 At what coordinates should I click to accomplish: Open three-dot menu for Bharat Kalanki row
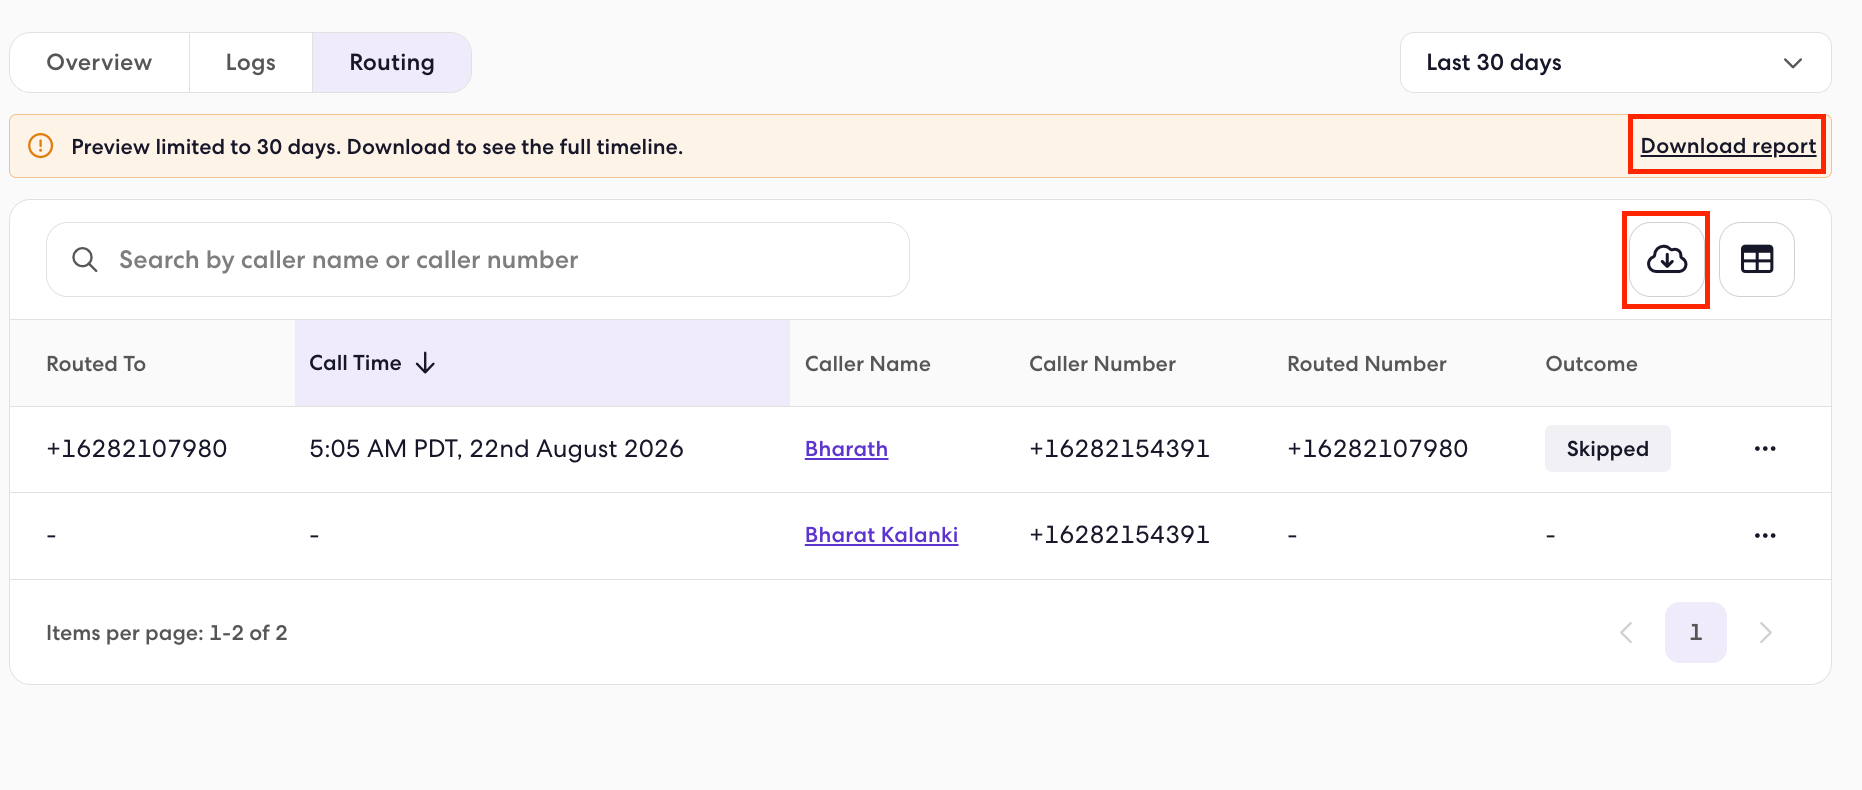tap(1765, 536)
